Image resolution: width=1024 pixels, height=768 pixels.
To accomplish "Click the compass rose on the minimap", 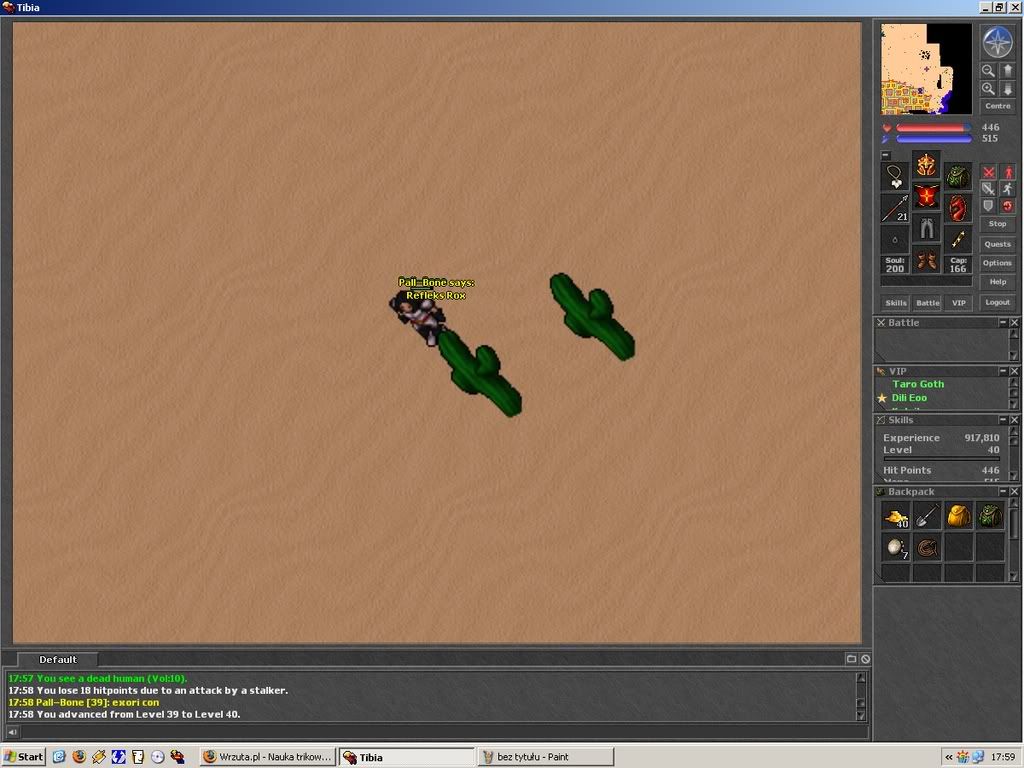I will coord(997,42).
